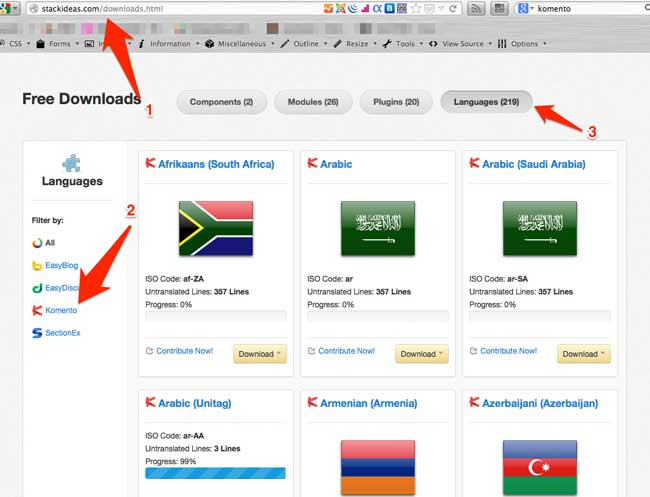Click the Resize ruler icon
Image resolution: width=650 pixels, height=497 pixels.
337,44
